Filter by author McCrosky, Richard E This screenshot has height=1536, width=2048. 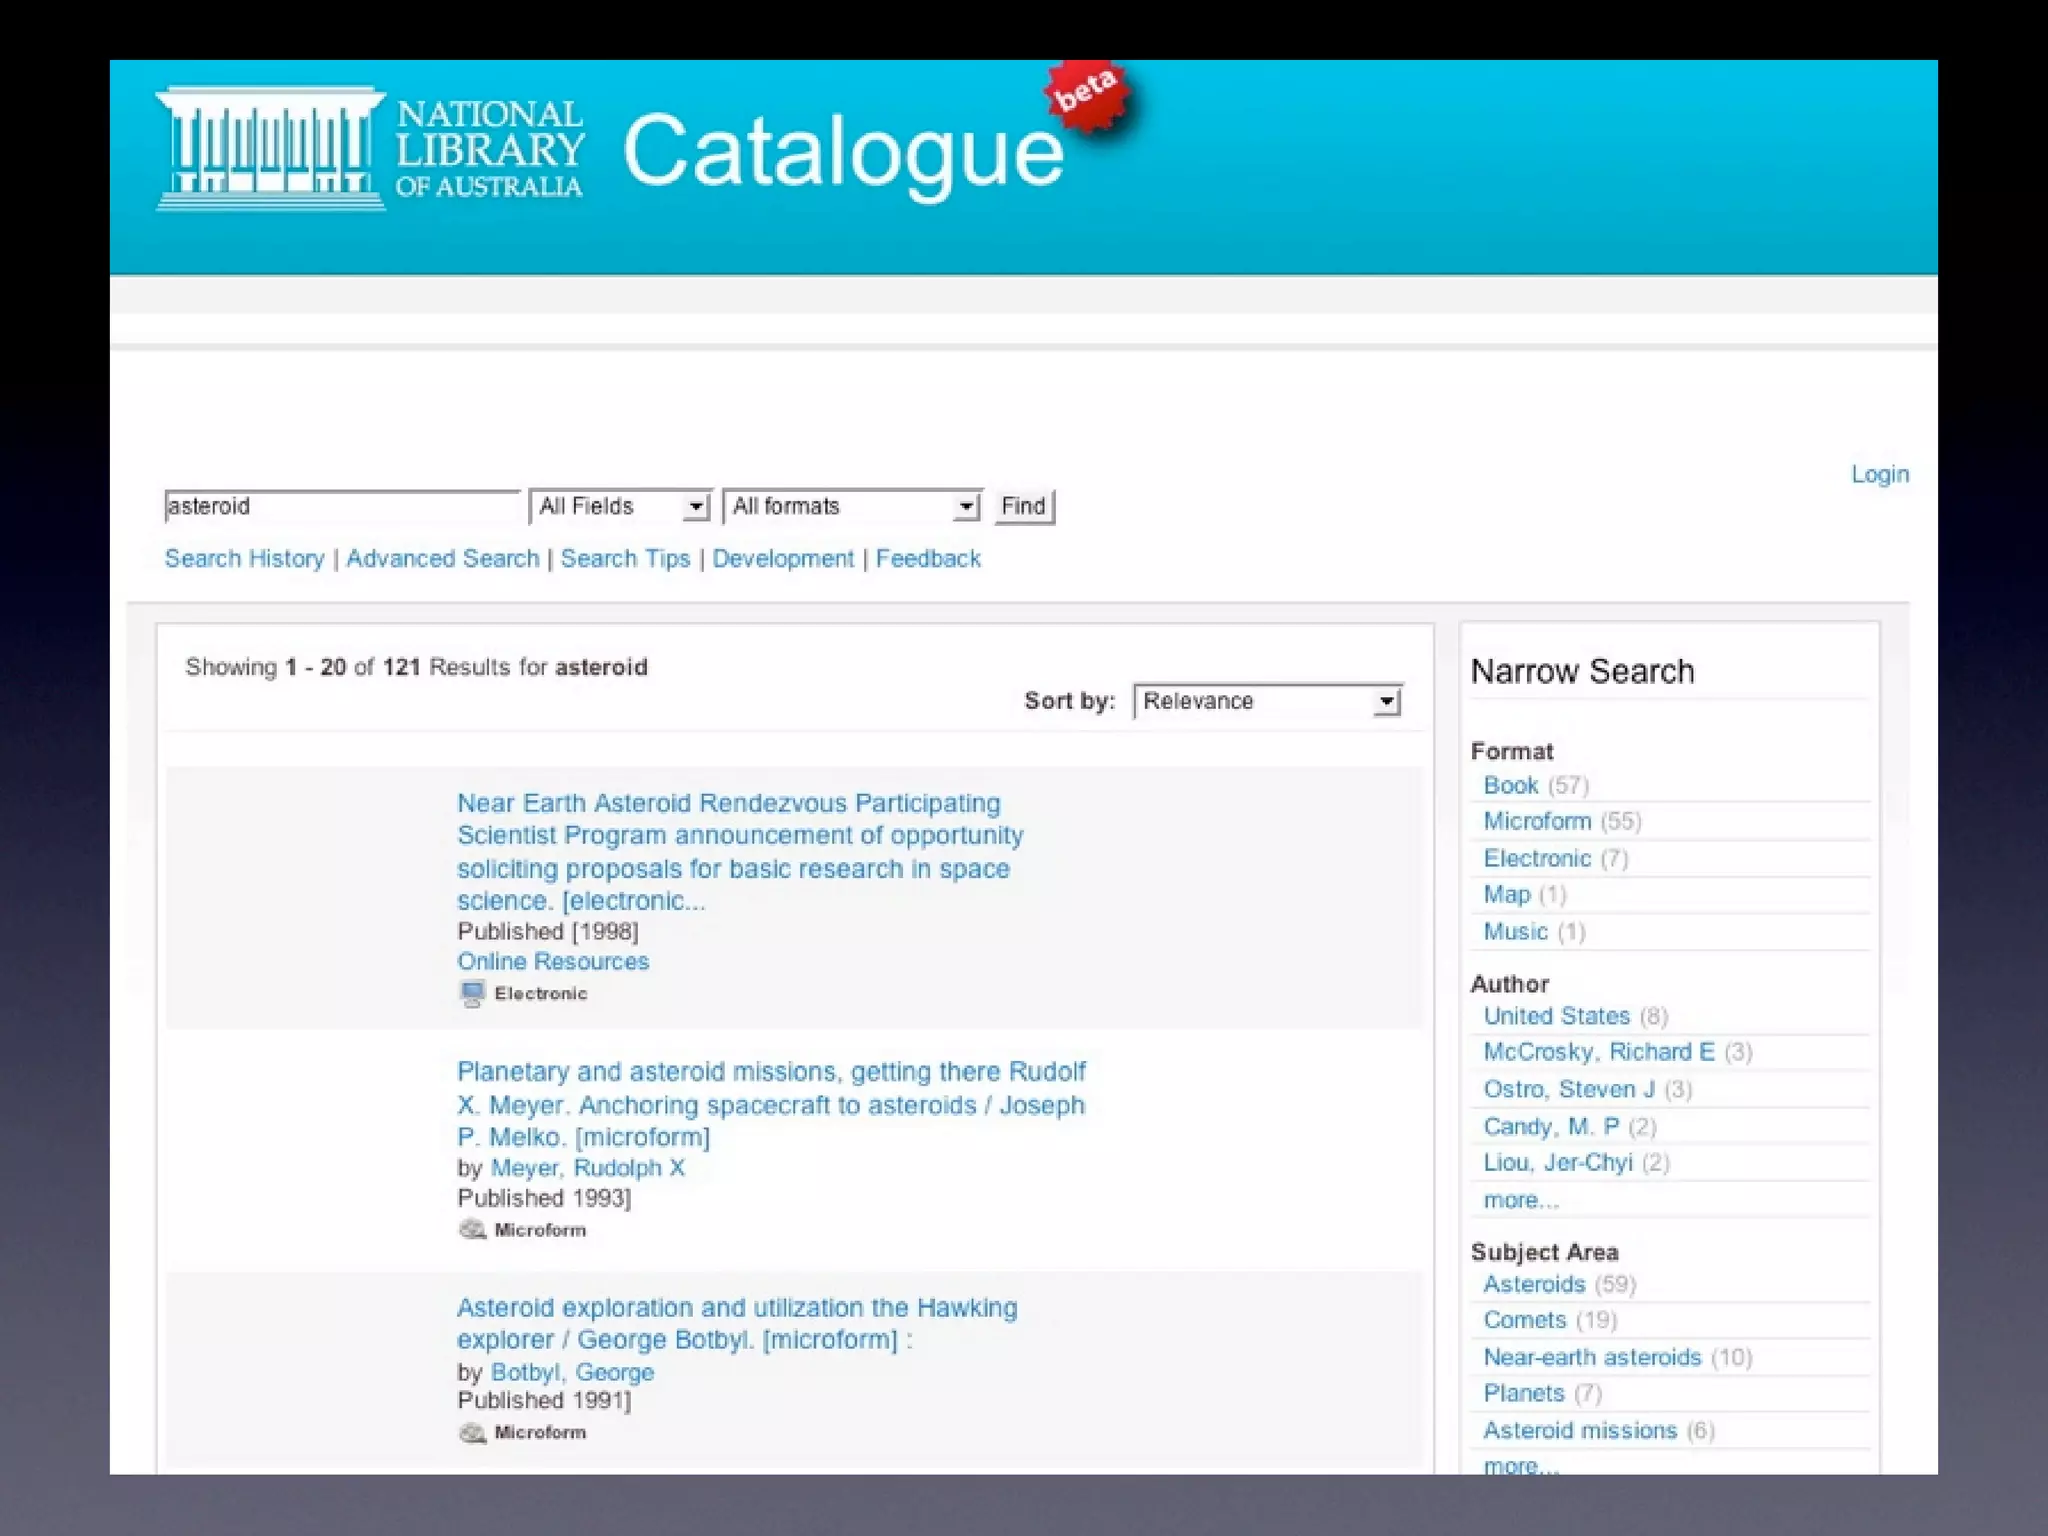pyautogui.click(x=1599, y=1052)
